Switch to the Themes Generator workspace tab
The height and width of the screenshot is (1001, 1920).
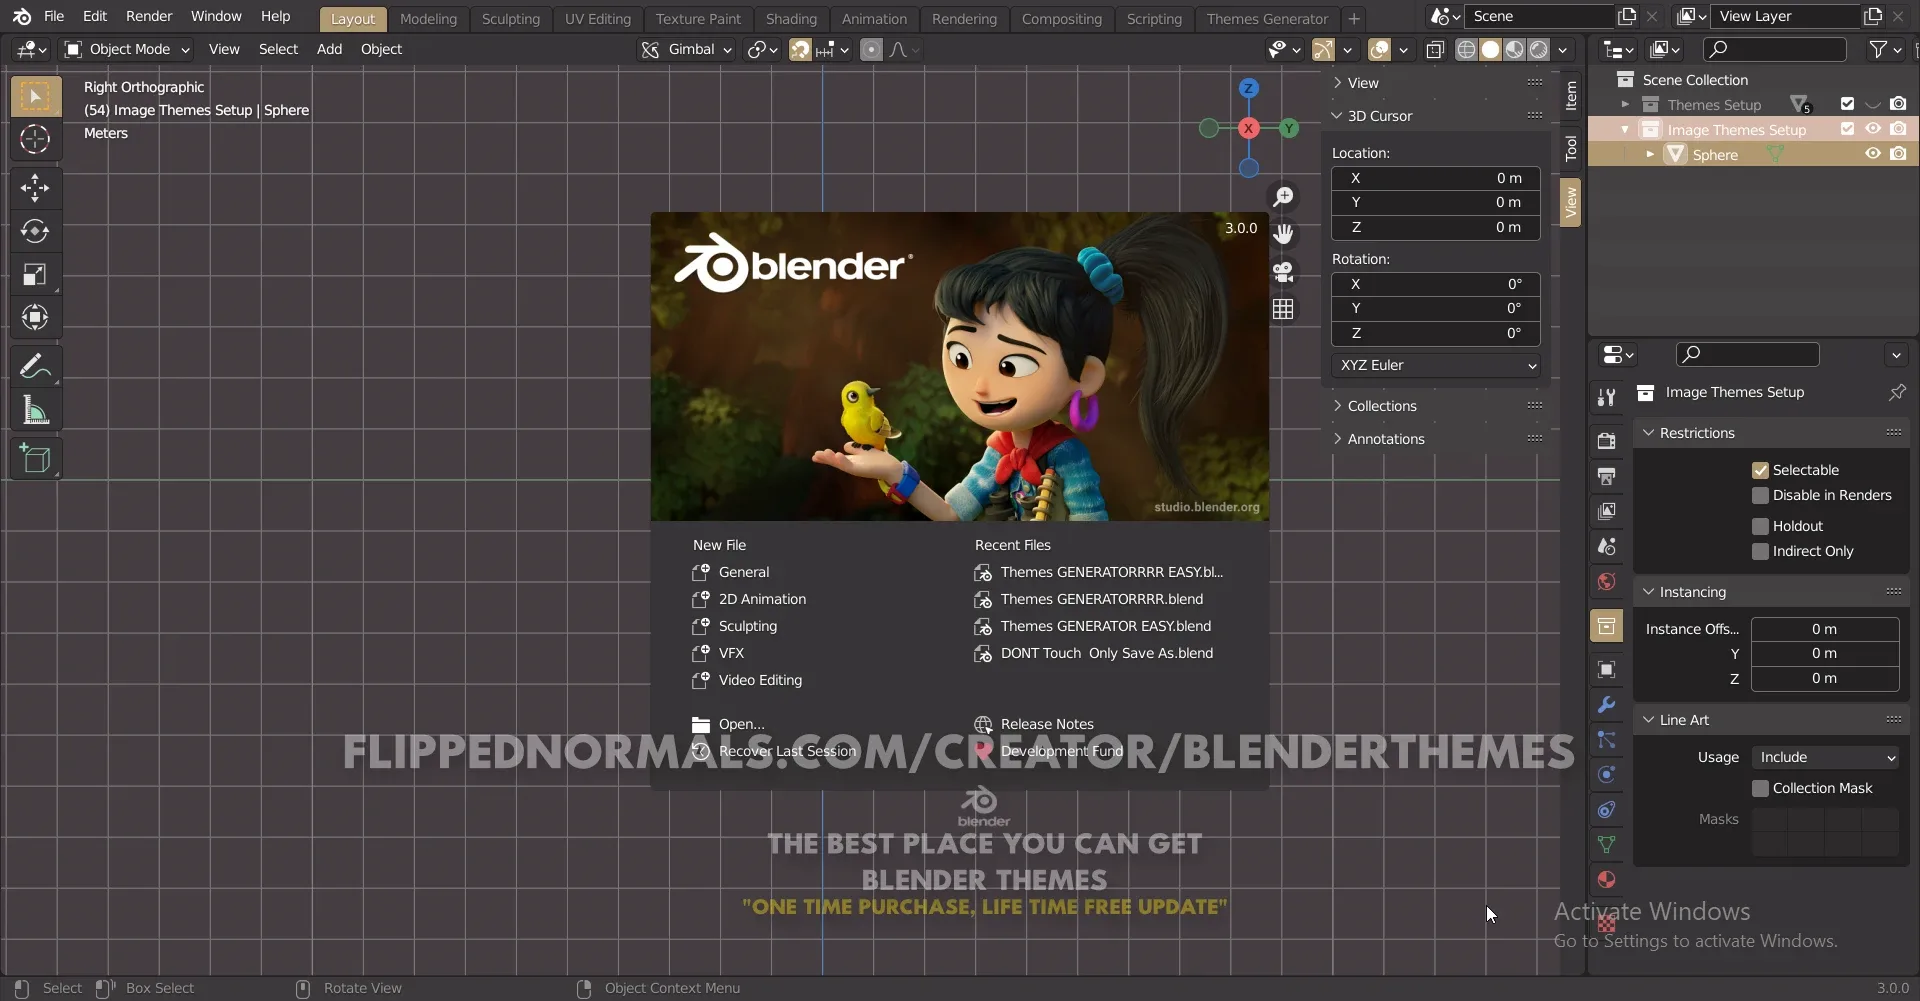click(1267, 18)
